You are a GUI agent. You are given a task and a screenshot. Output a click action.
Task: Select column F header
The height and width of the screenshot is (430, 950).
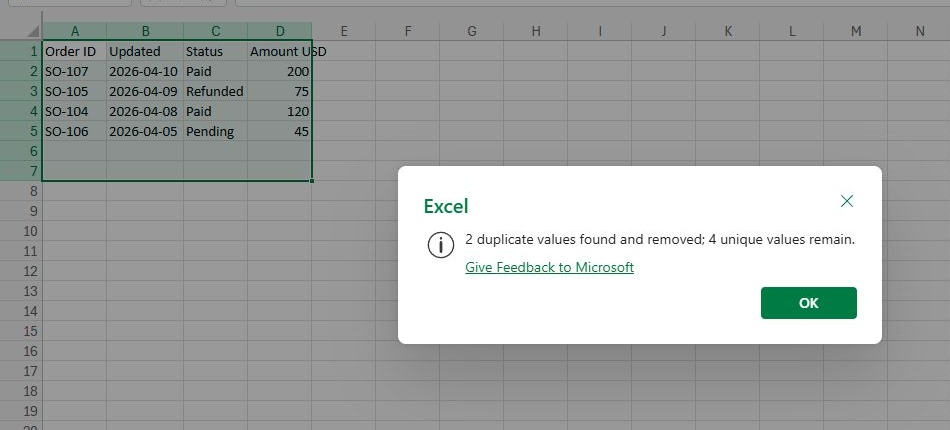(408, 31)
